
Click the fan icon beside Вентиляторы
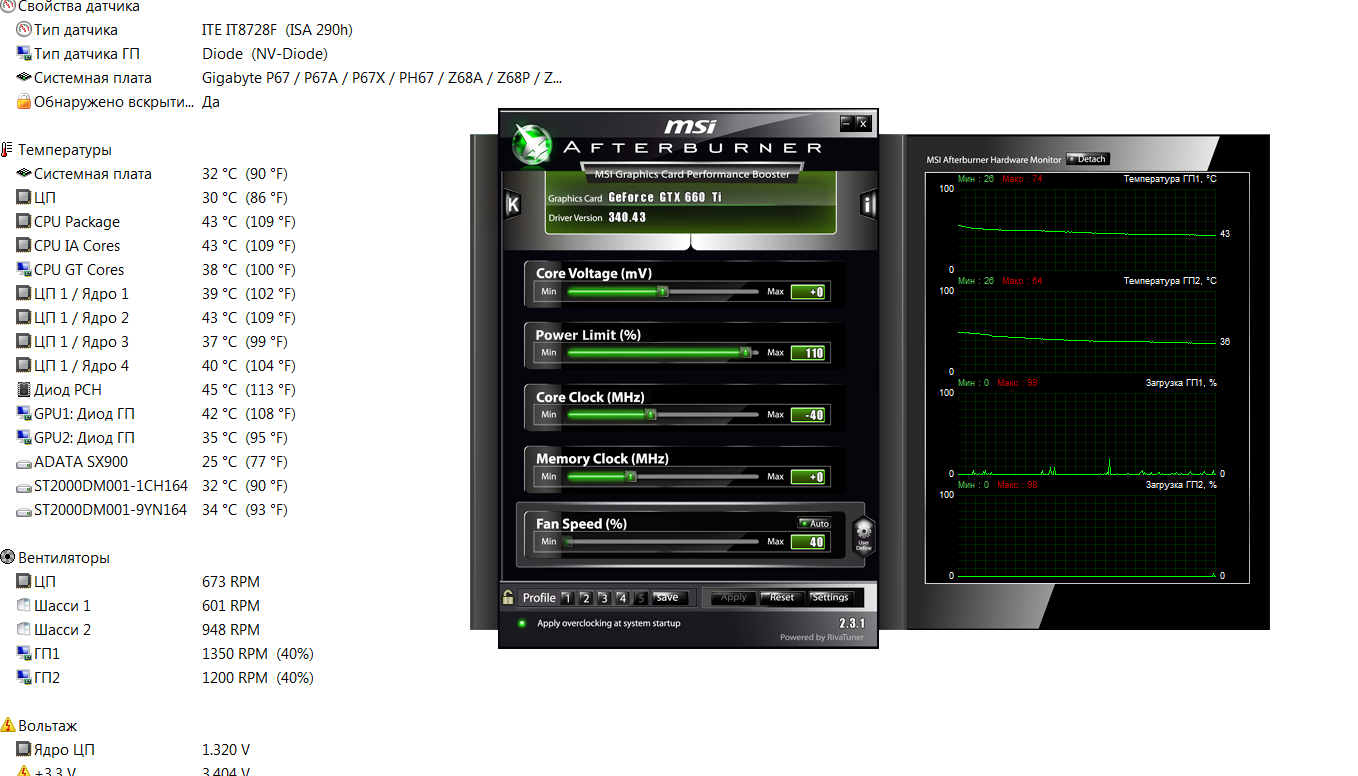coord(8,558)
